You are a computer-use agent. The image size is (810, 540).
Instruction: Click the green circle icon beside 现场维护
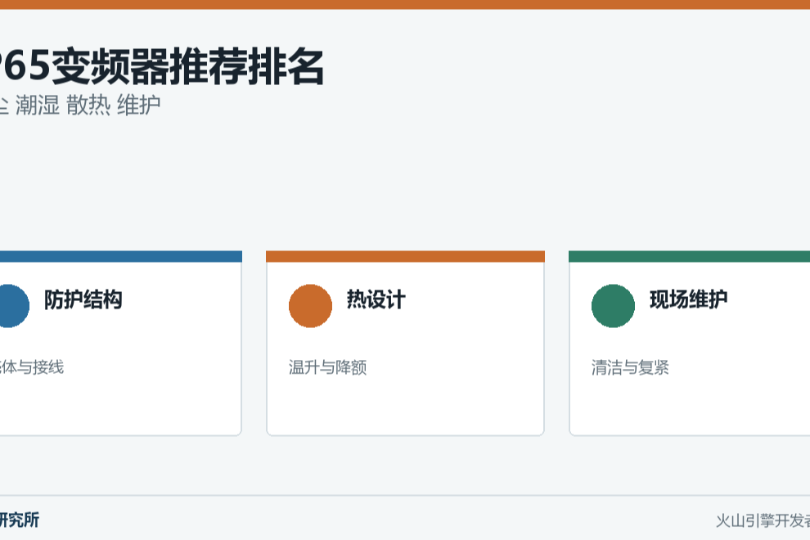pyautogui.click(x=613, y=306)
